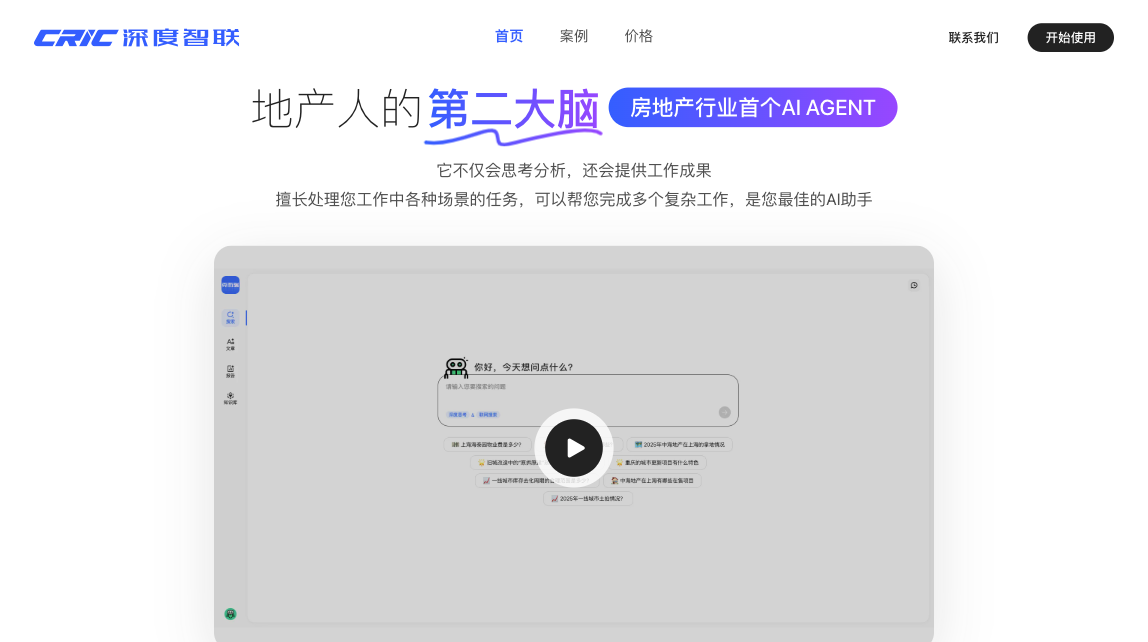Image resolution: width=1148 pixels, height=642 pixels.
Task: Click the blue app logo in preview sidebar
Action: point(230,285)
